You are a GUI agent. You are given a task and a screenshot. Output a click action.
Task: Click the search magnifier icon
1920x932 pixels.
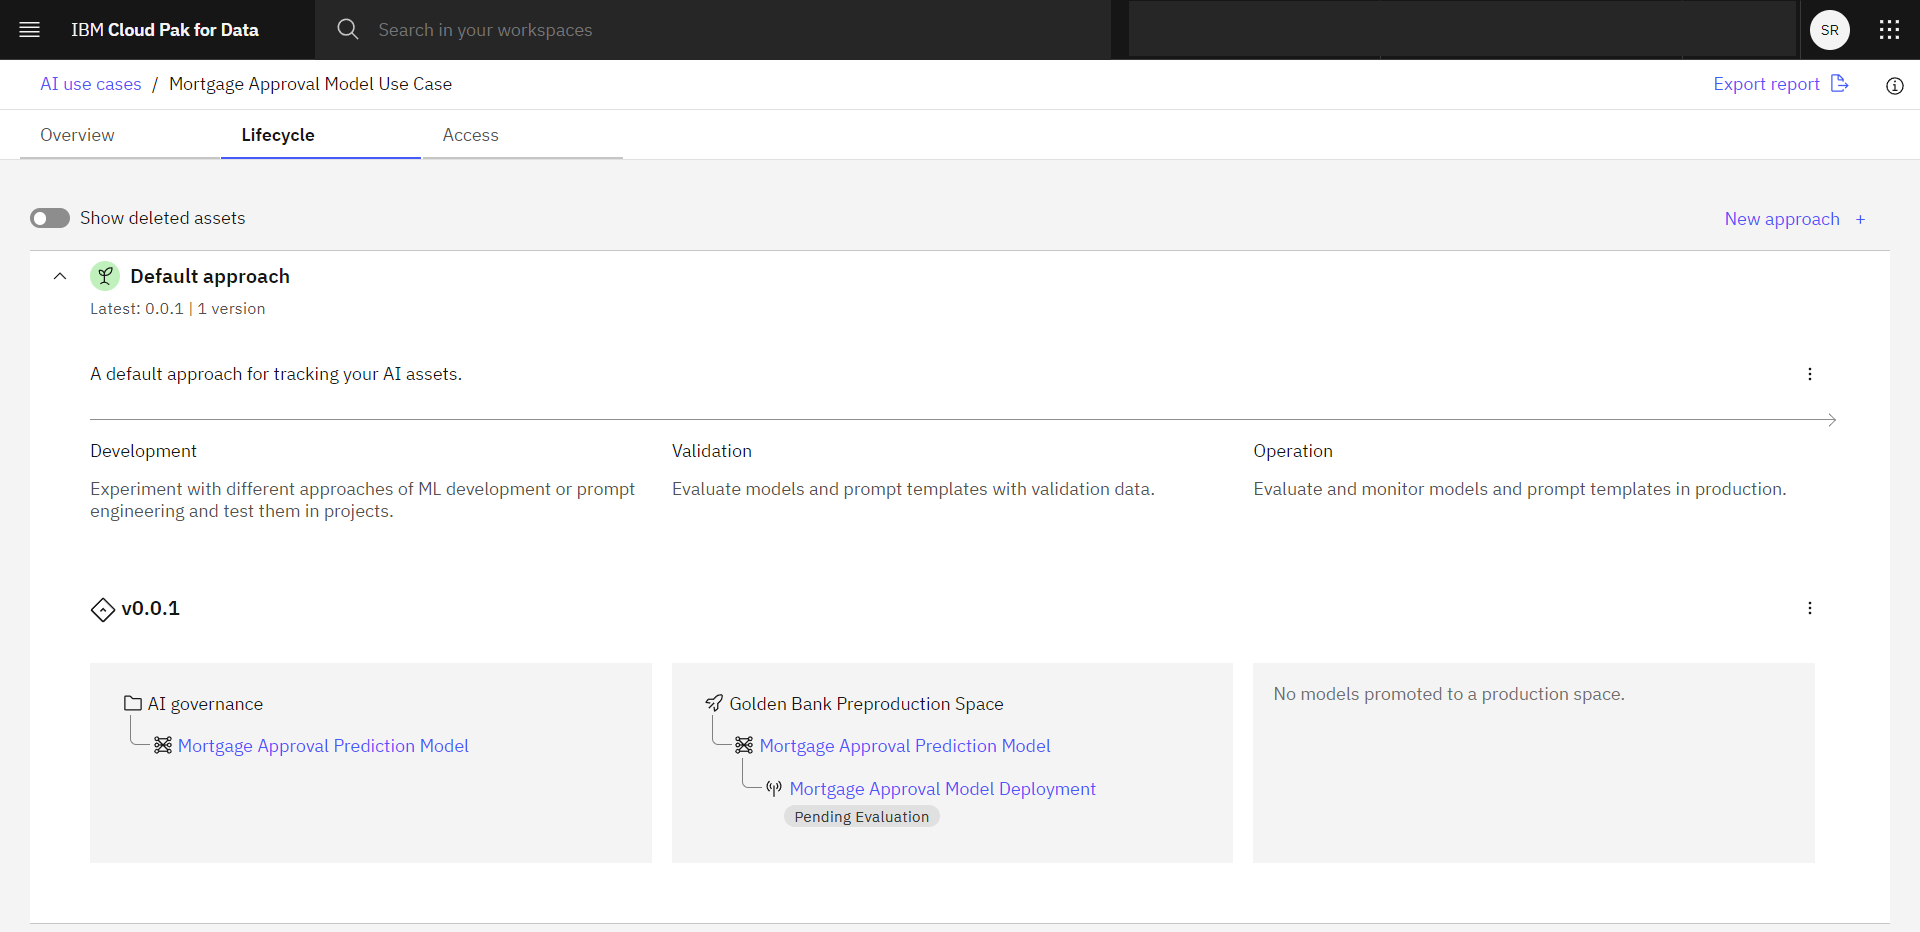(x=348, y=30)
